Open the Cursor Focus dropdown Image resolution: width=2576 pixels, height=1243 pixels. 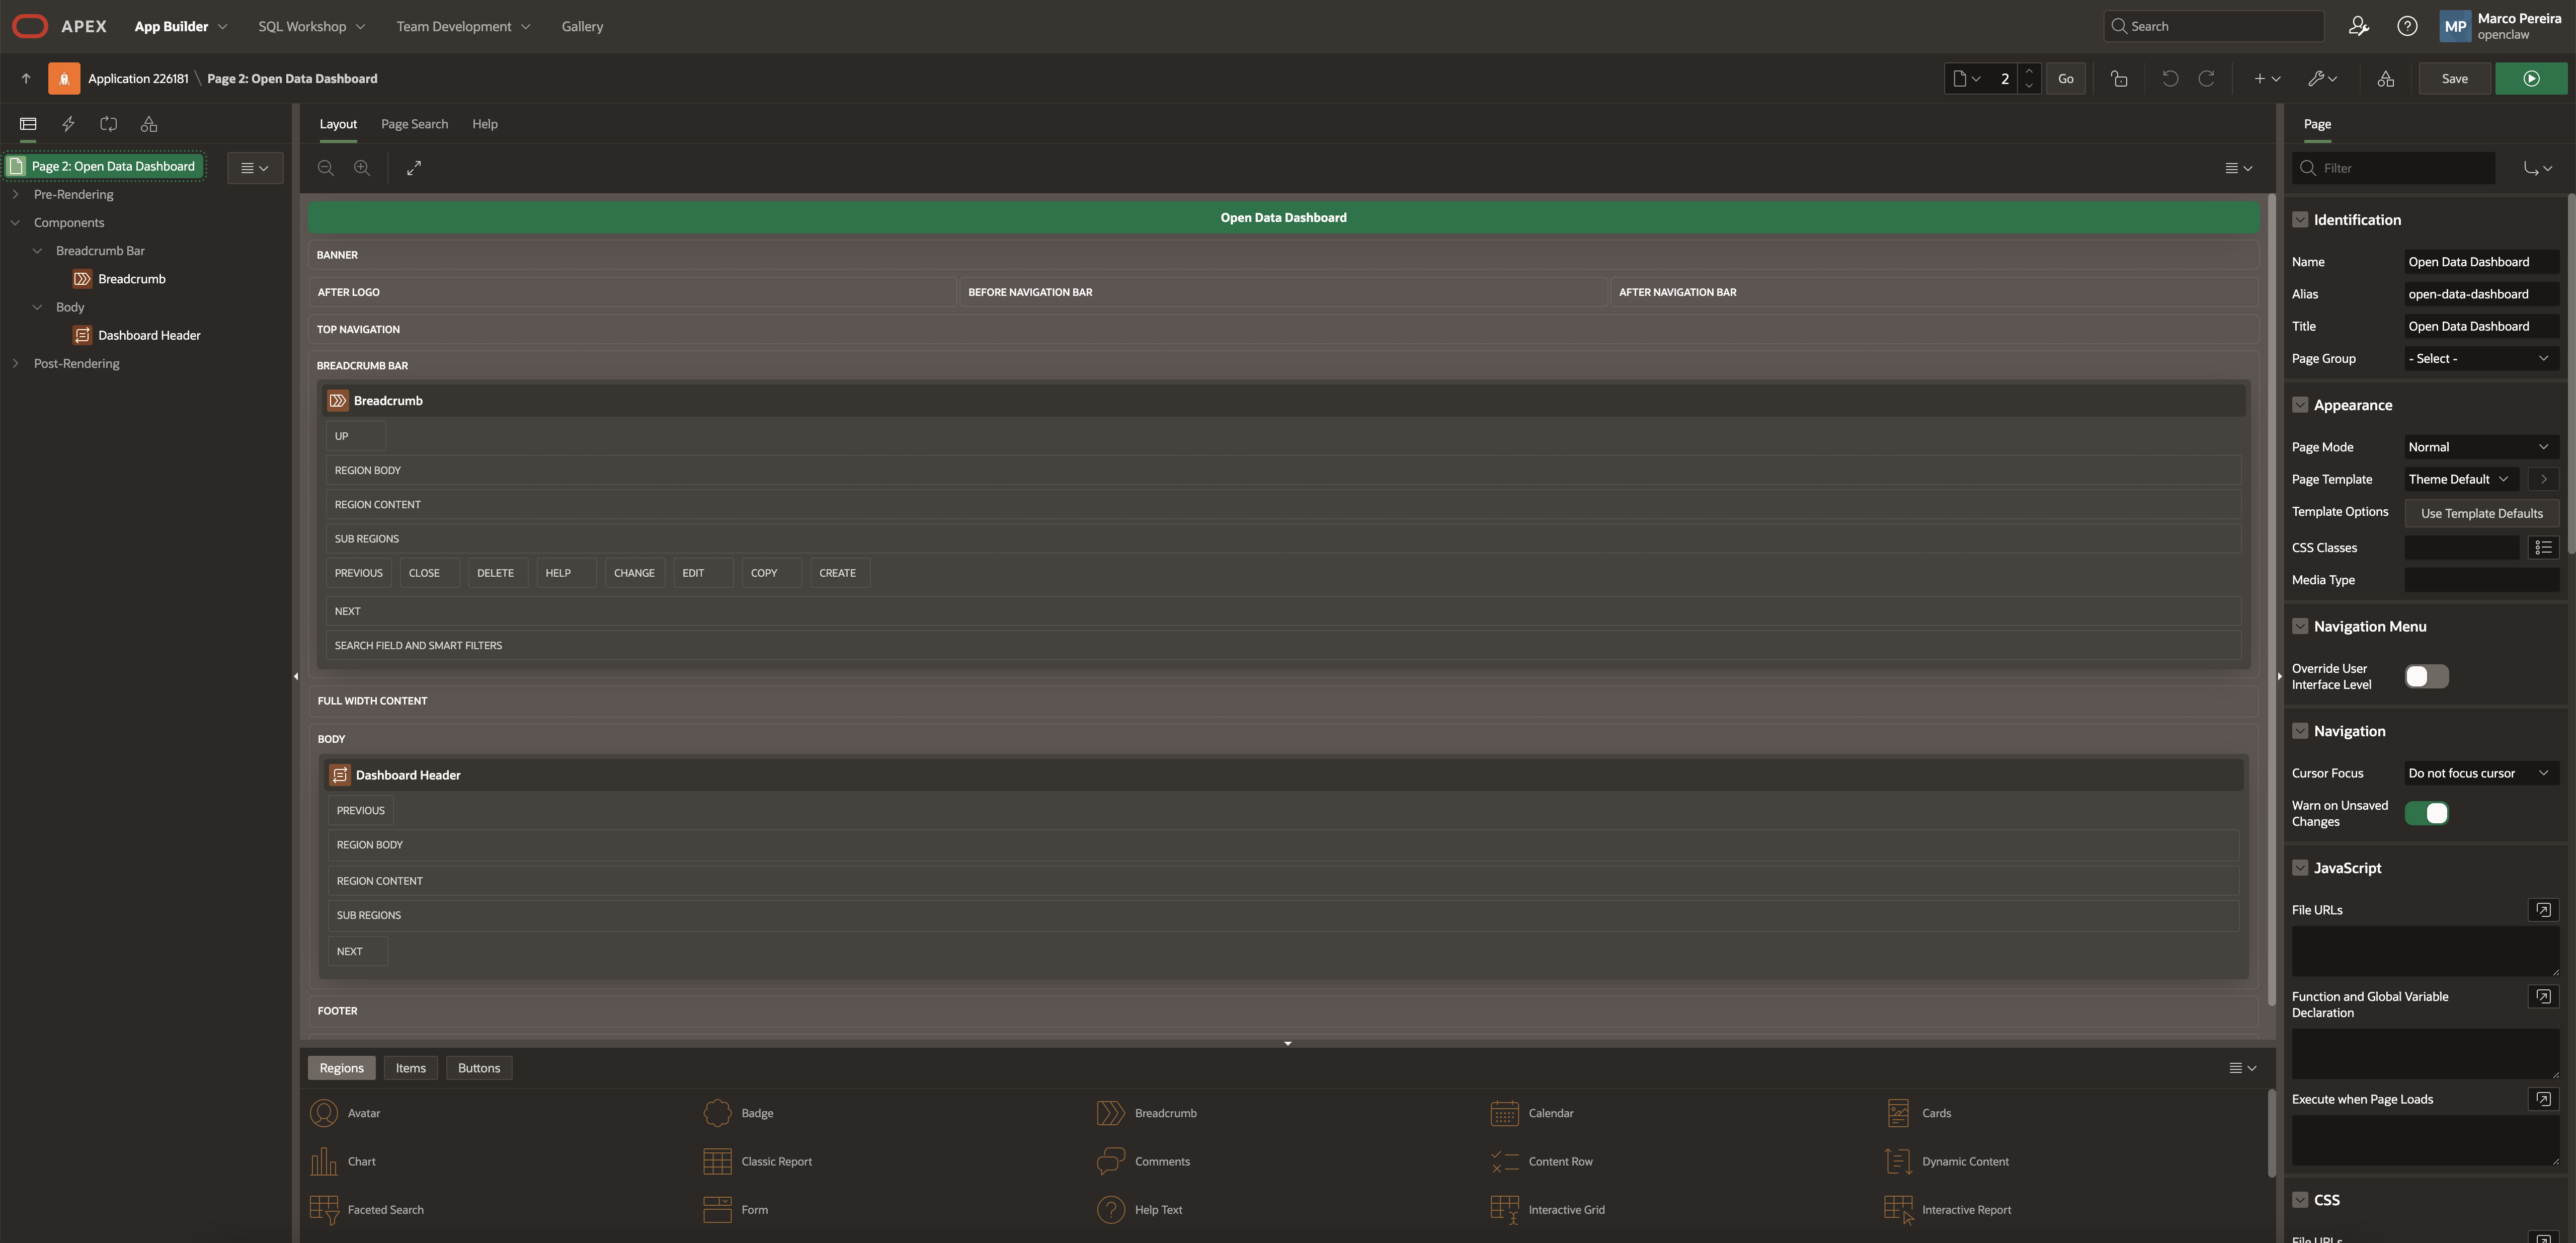[x=2480, y=773]
